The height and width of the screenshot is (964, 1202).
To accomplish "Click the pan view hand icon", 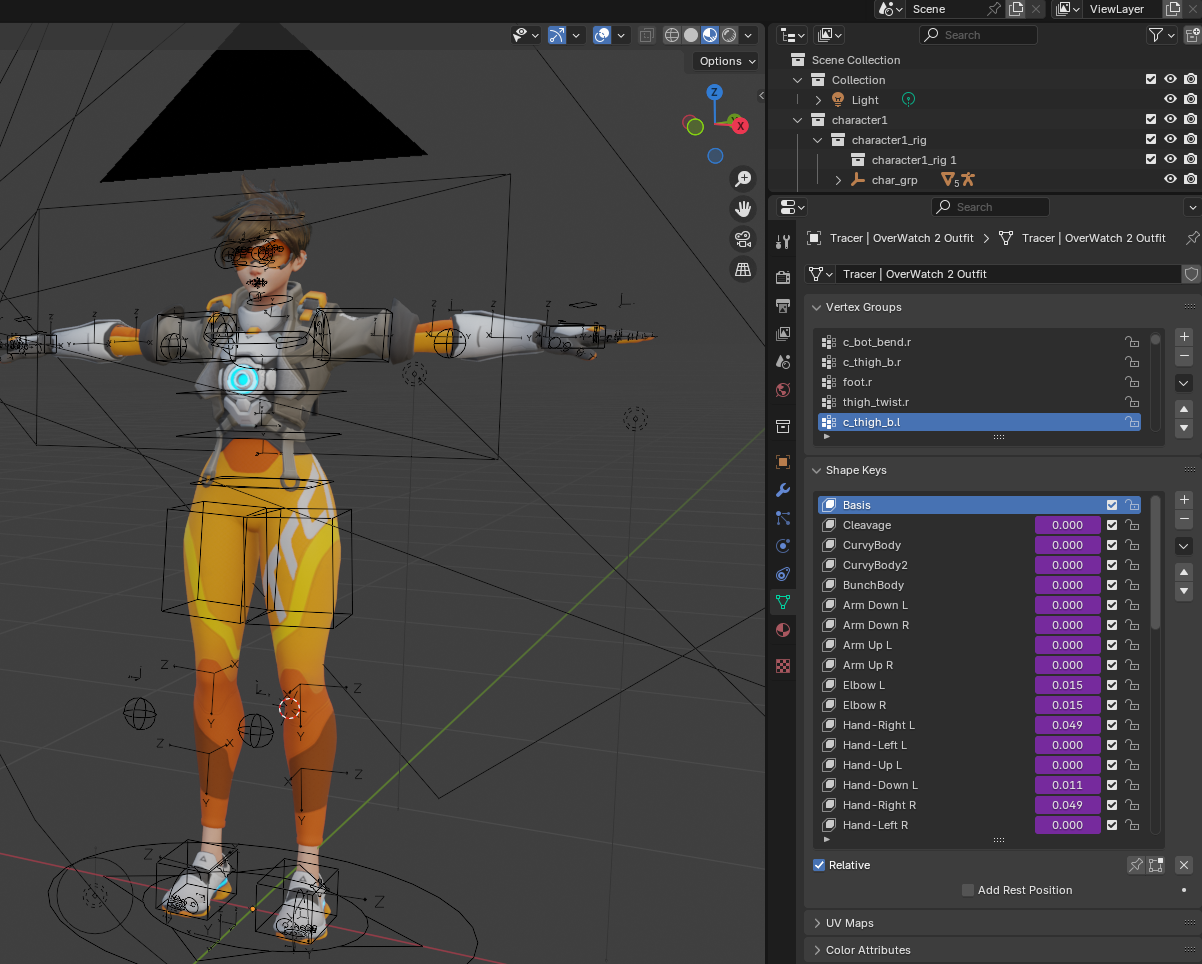I will (743, 209).
